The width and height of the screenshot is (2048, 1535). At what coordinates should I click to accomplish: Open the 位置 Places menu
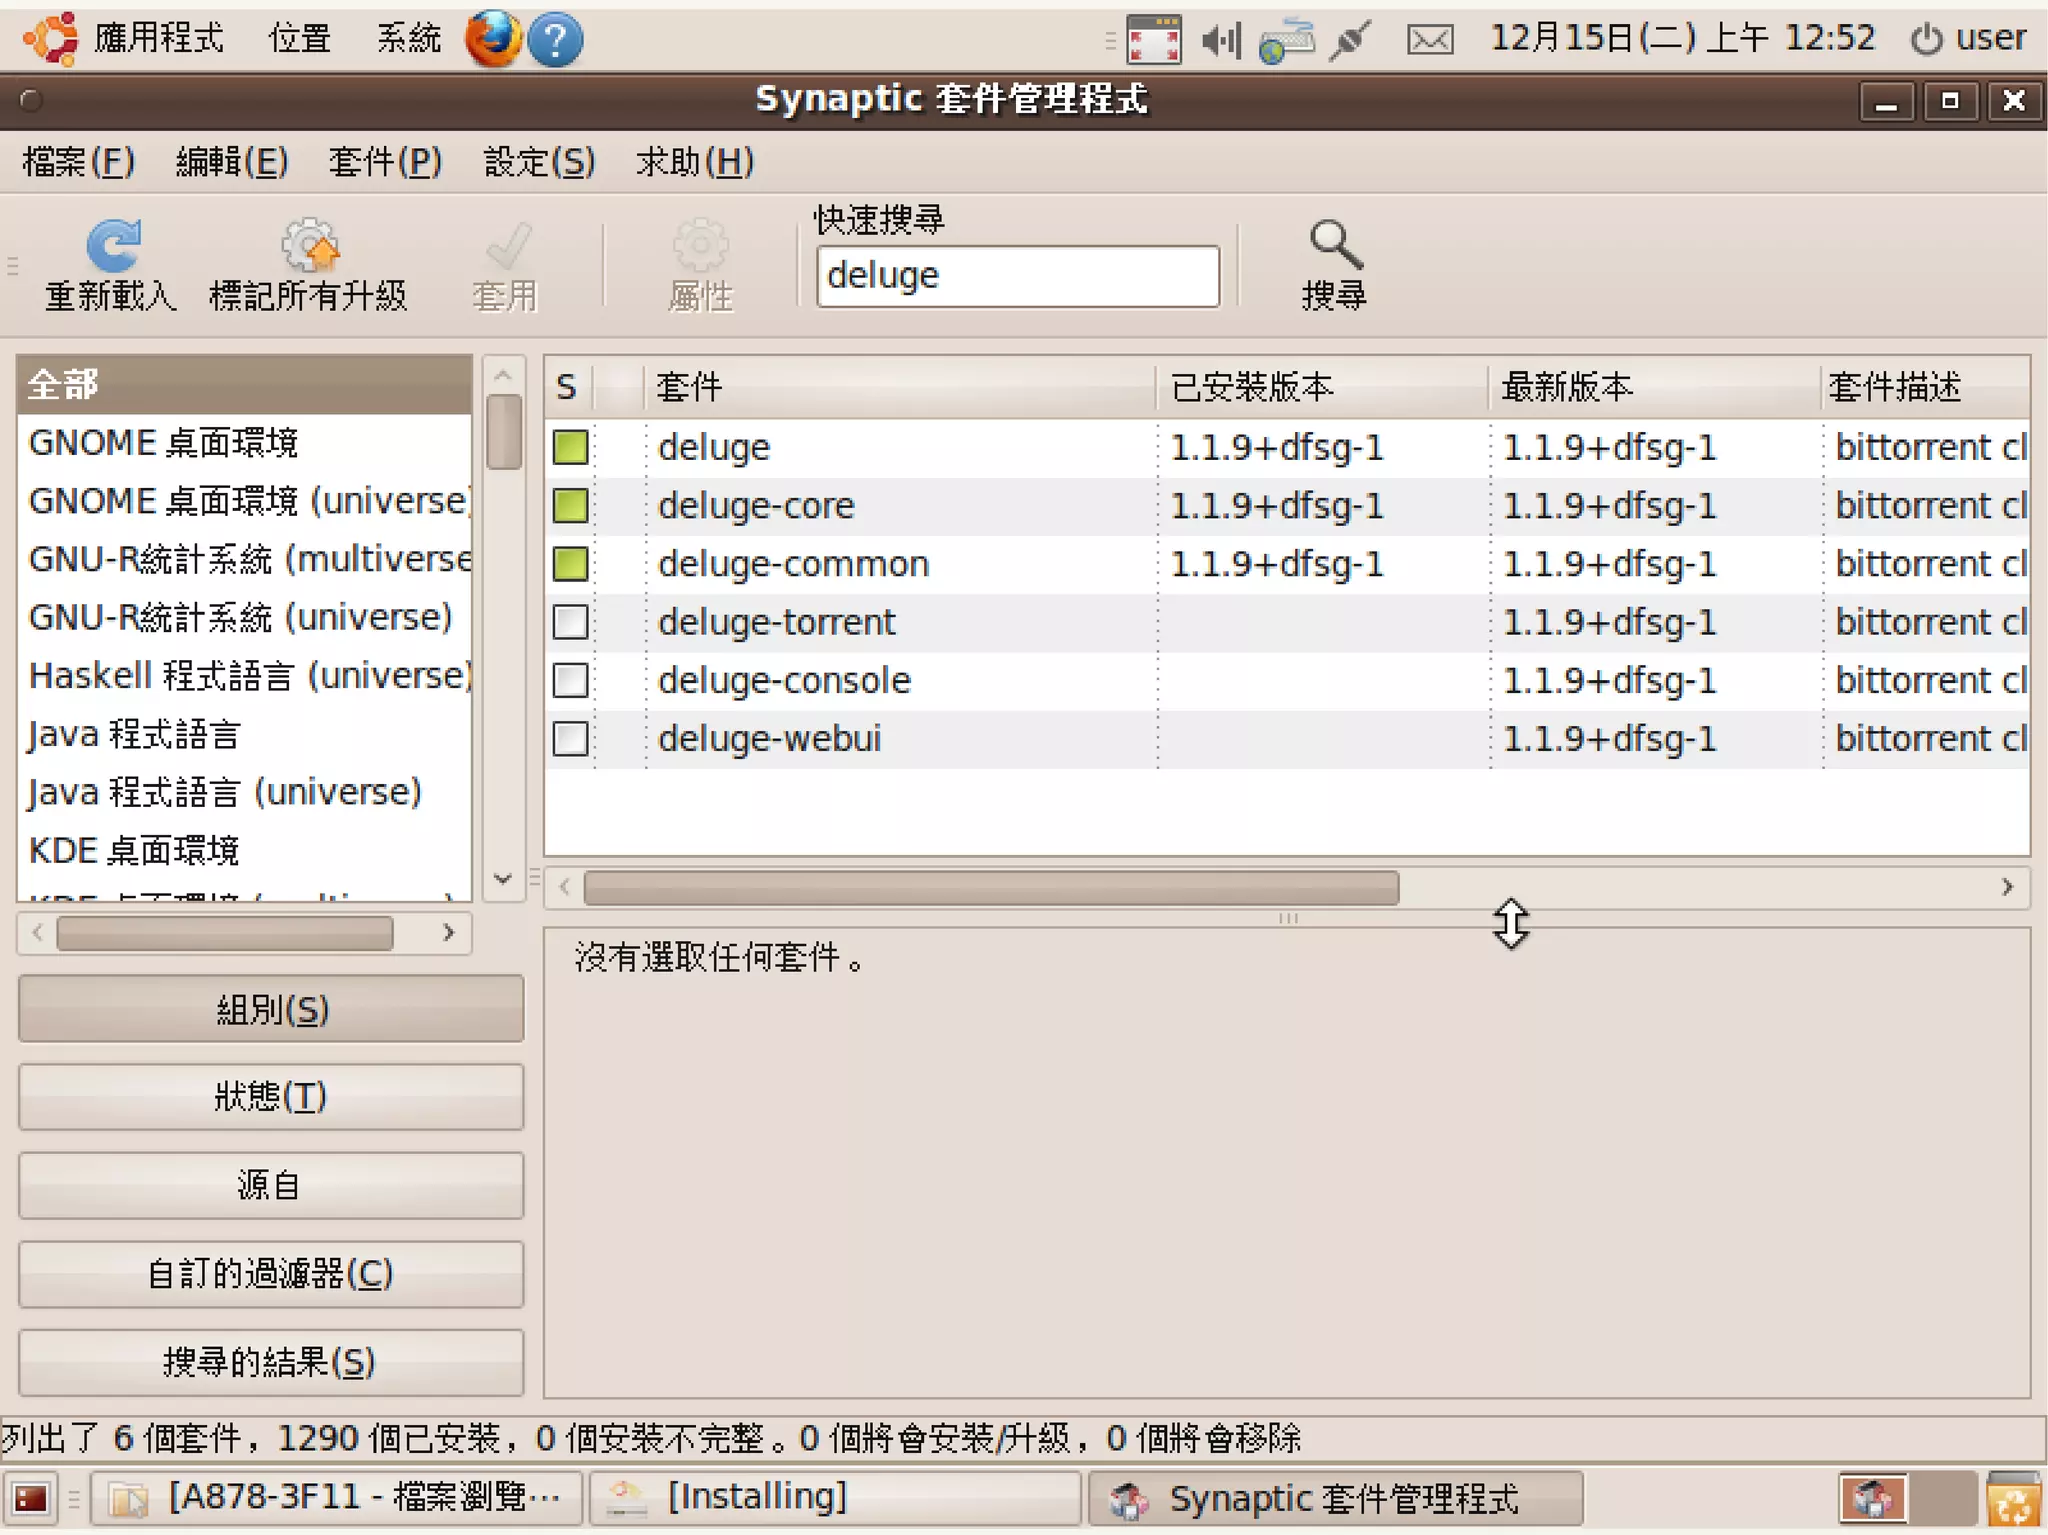[300, 38]
